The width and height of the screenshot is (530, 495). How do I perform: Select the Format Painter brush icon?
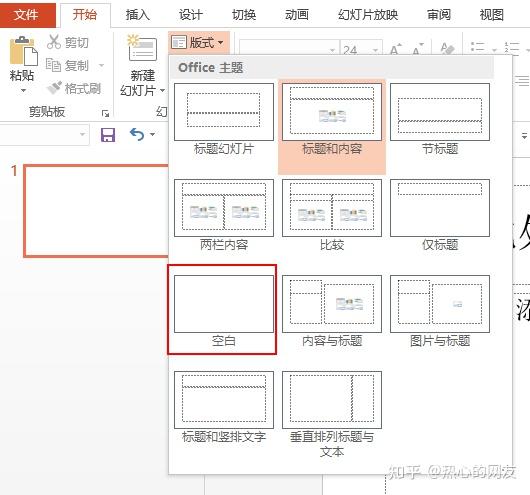point(54,88)
